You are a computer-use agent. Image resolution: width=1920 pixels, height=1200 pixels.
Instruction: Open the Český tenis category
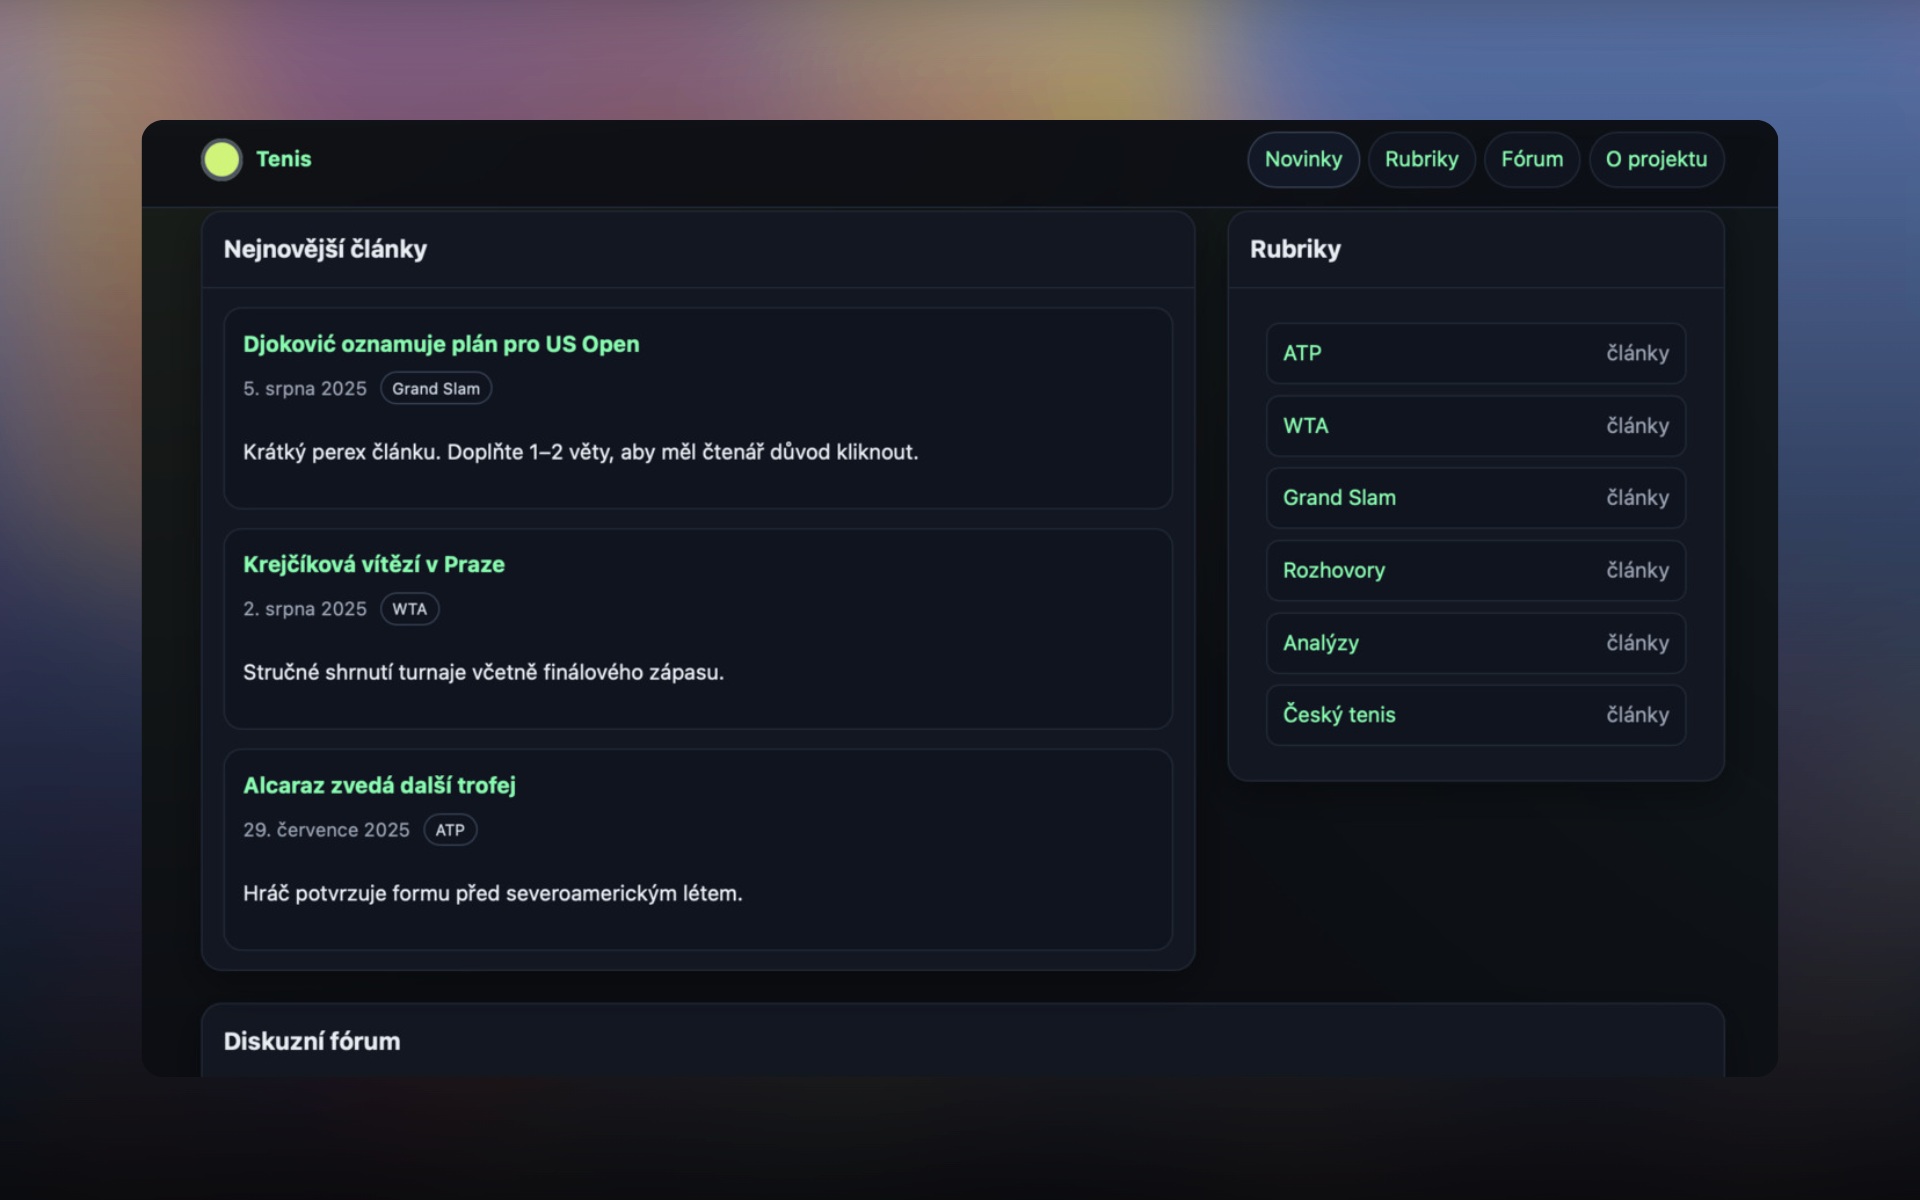pyautogui.click(x=1475, y=715)
